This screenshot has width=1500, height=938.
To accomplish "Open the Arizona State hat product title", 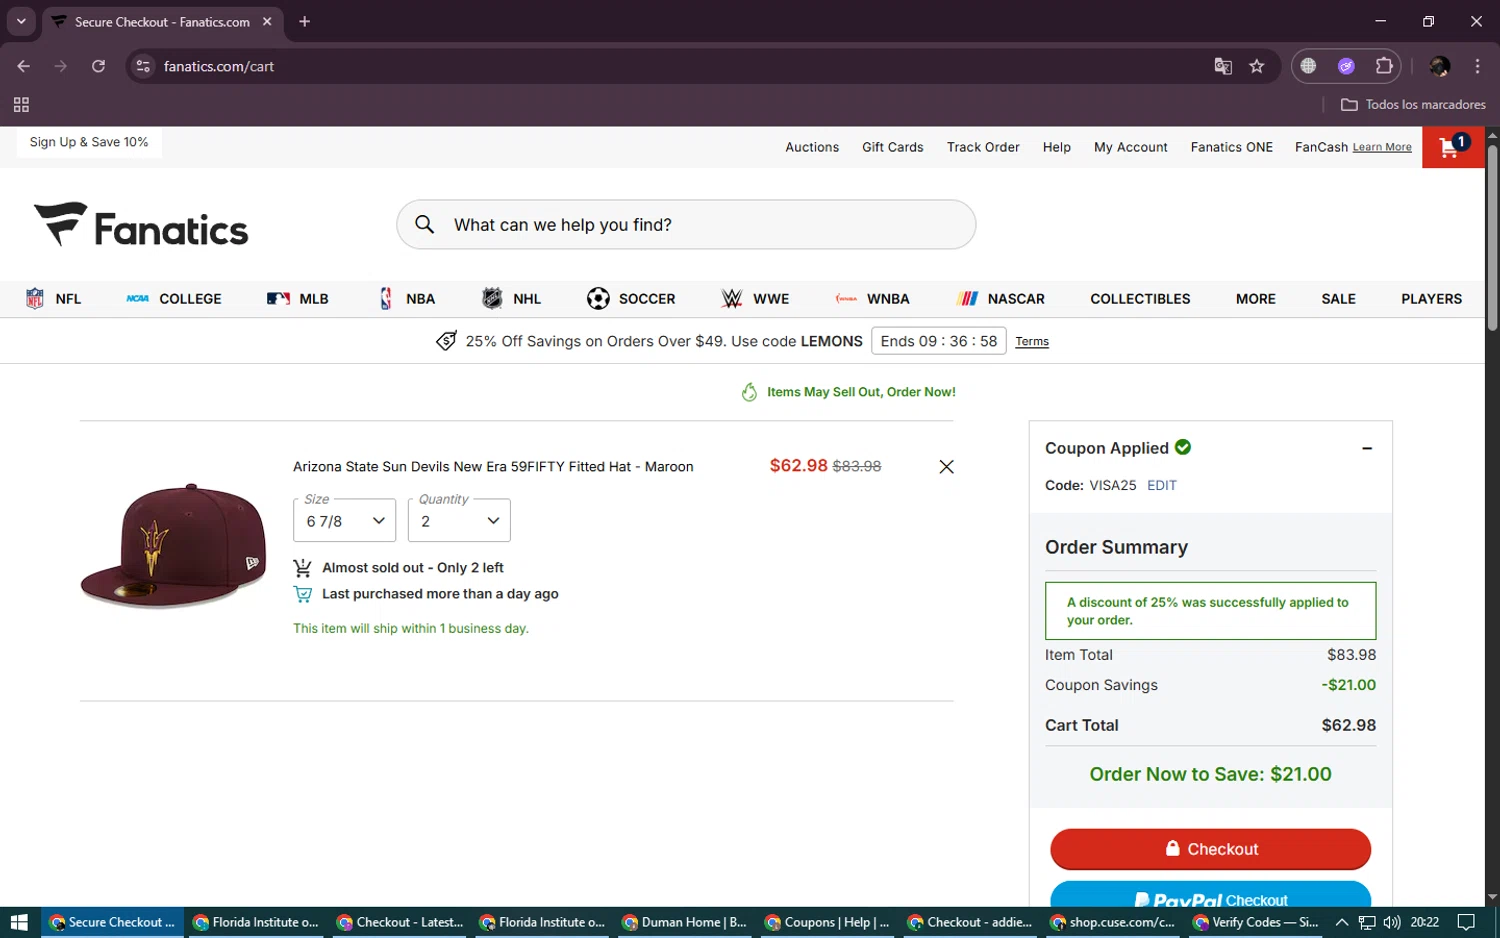I will point(493,467).
